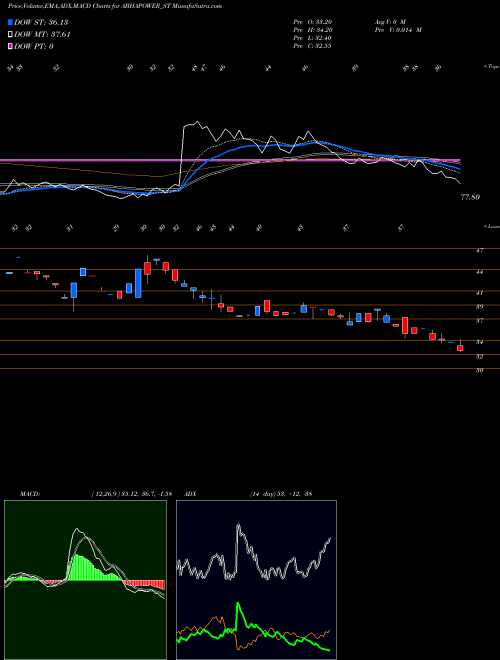Click the 'Pre H: 34.20' value
The height and width of the screenshot is (660, 500).
312,30
